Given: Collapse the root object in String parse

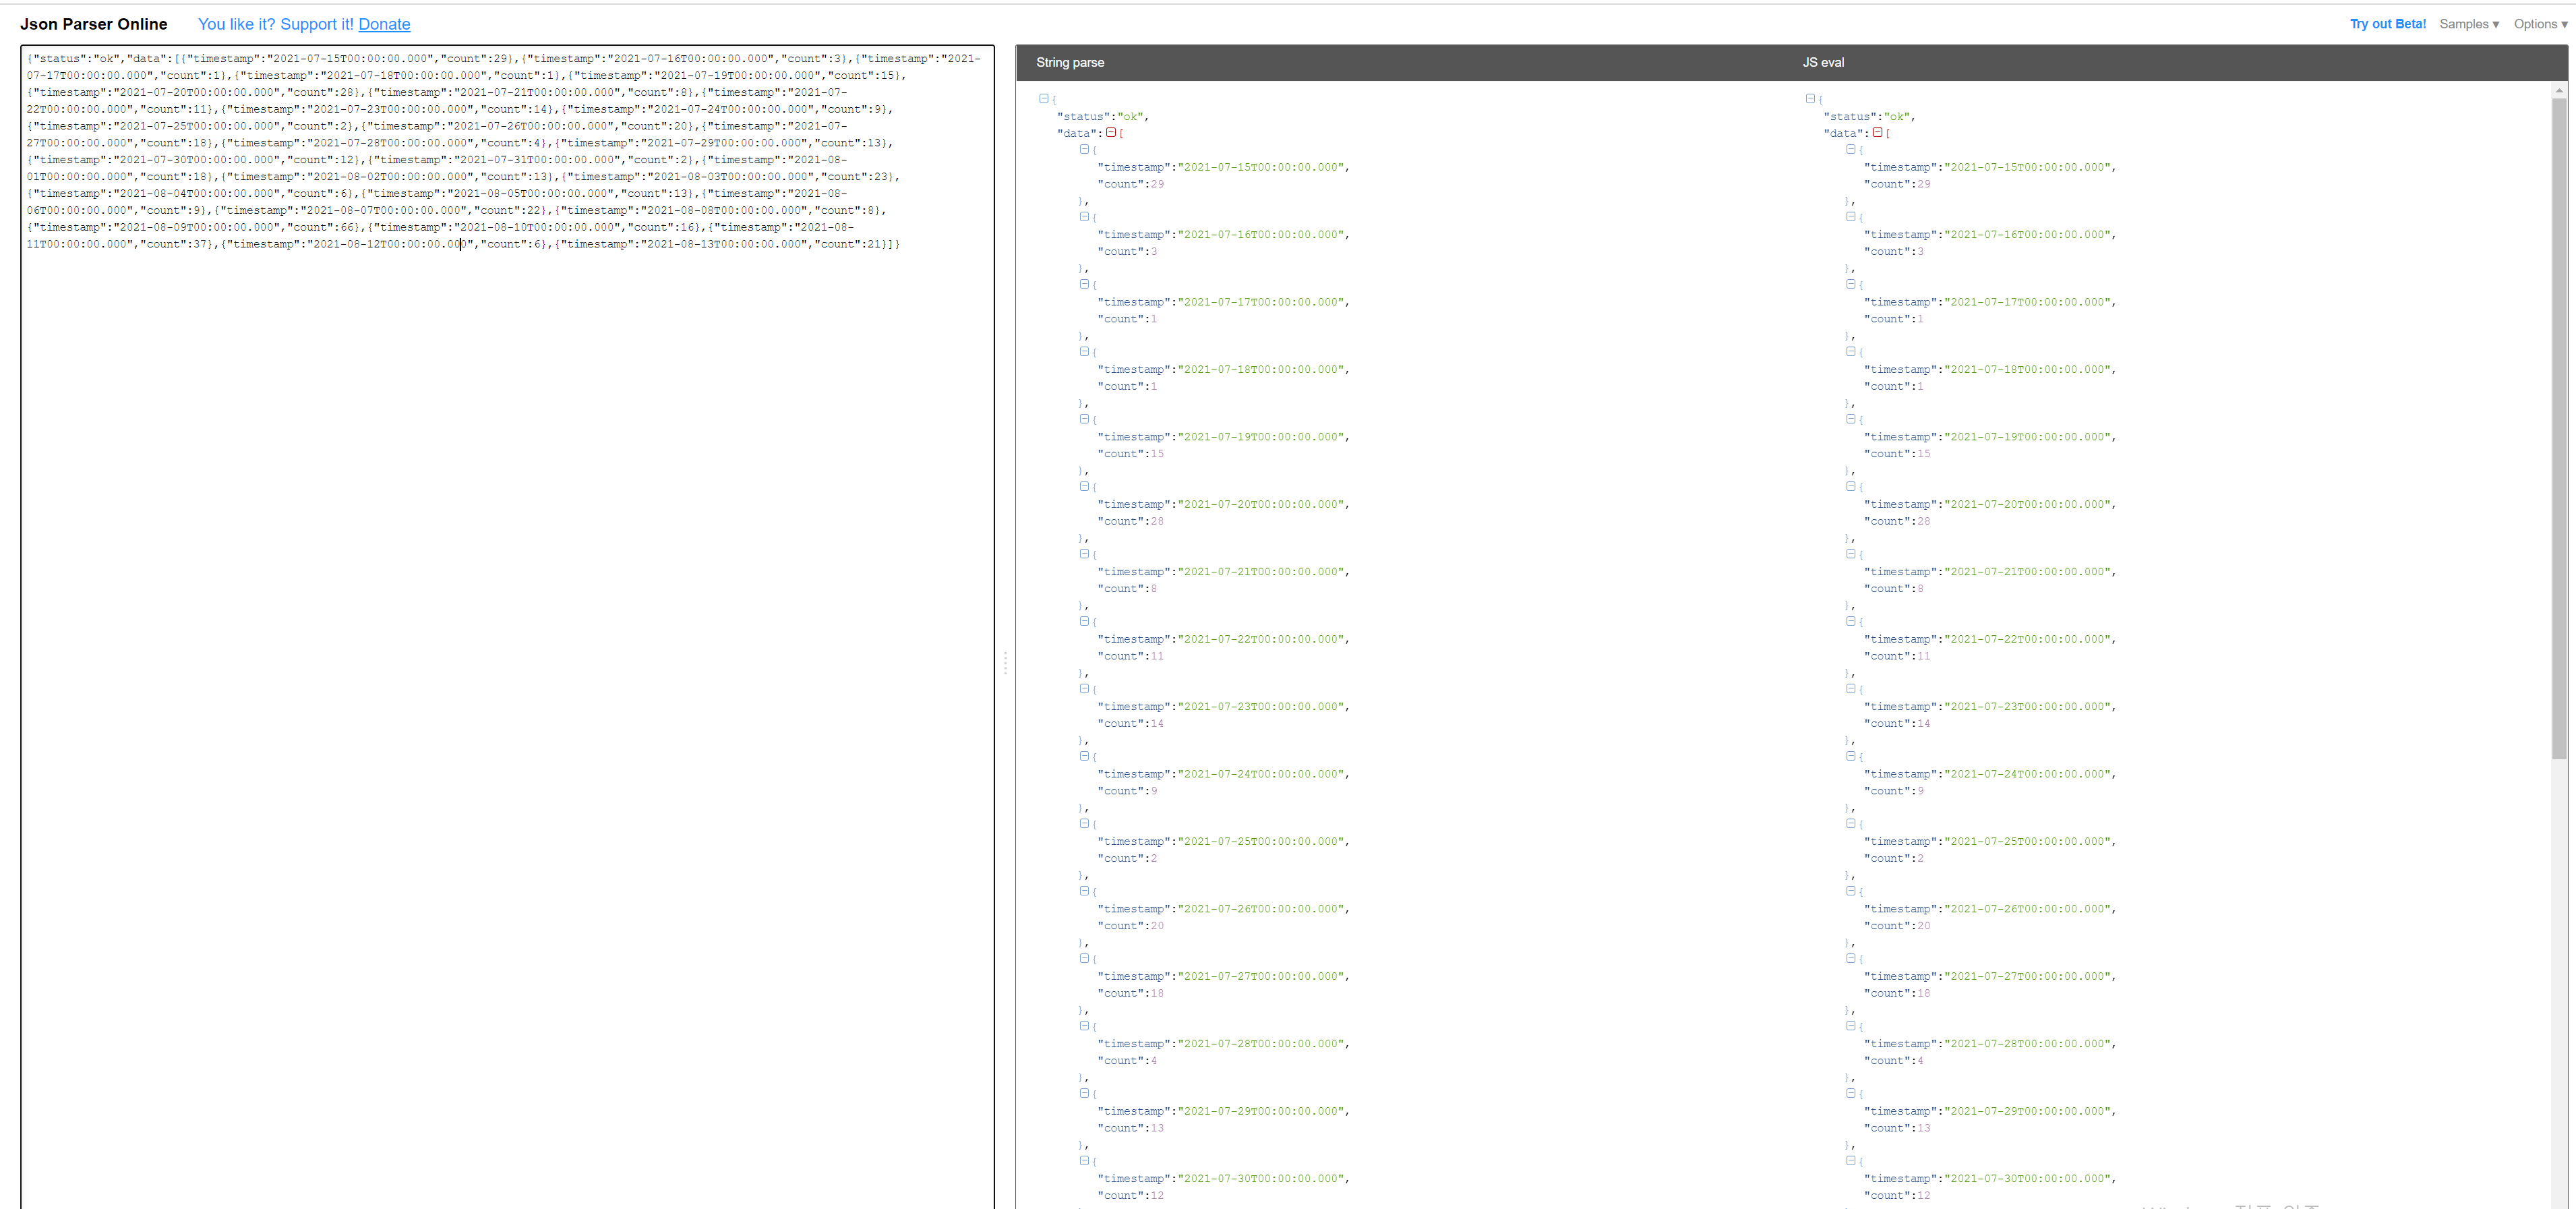Looking at the screenshot, I should tap(1043, 98).
